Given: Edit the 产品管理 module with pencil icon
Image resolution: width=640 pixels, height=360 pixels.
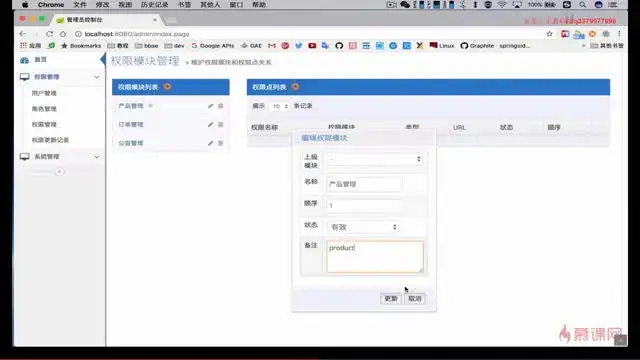Looking at the screenshot, I should pos(211,106).
